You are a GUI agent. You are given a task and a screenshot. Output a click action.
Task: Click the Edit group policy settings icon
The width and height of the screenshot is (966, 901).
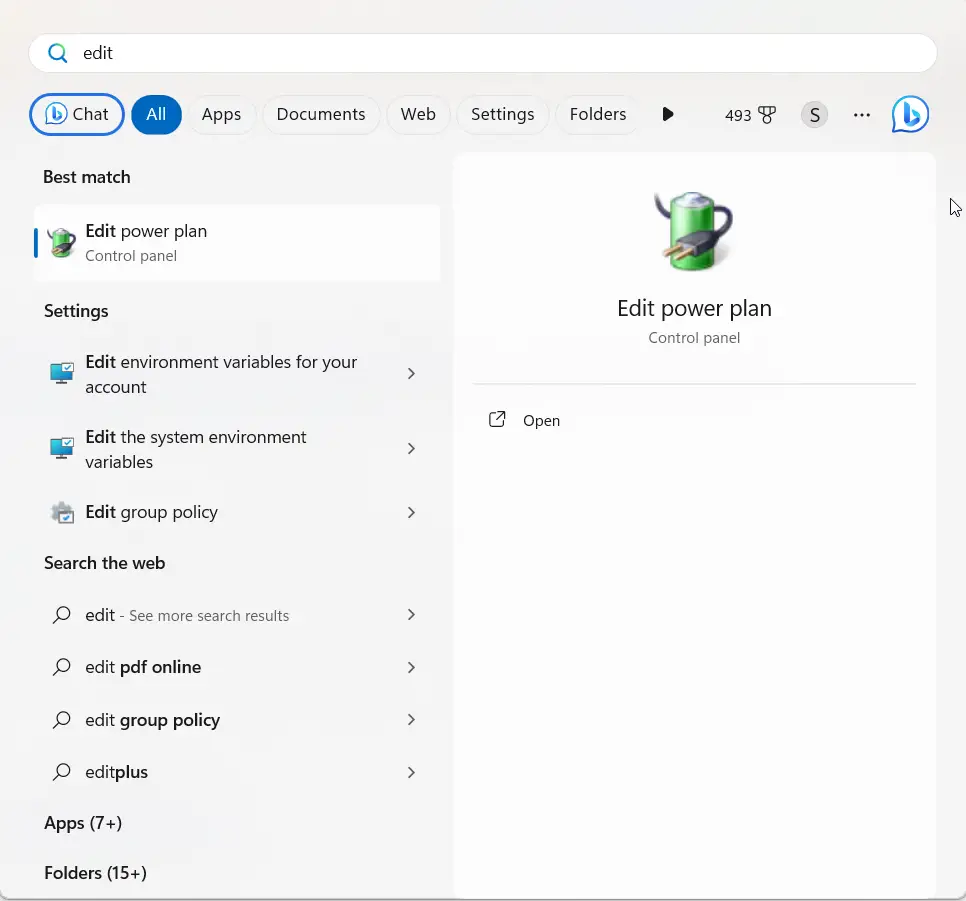pos(62,513)
